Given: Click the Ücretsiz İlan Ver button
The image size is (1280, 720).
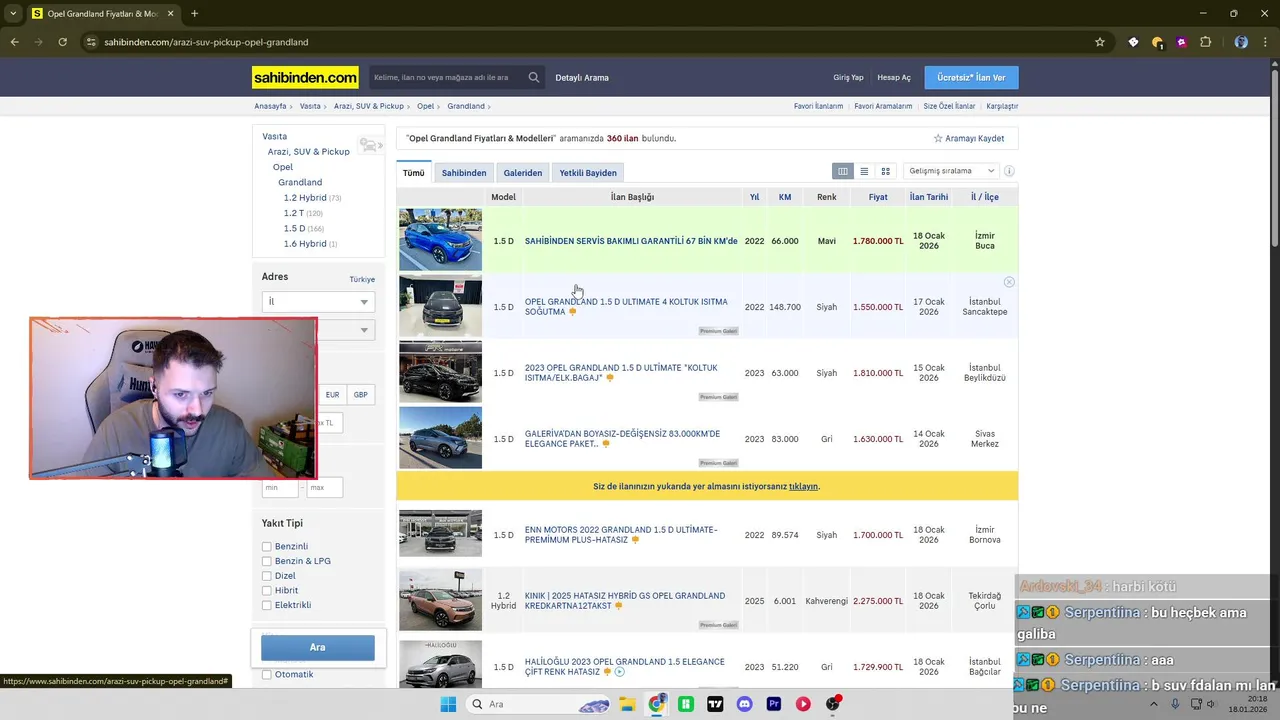Looking at the screenshot, I should tap(971, 77).
